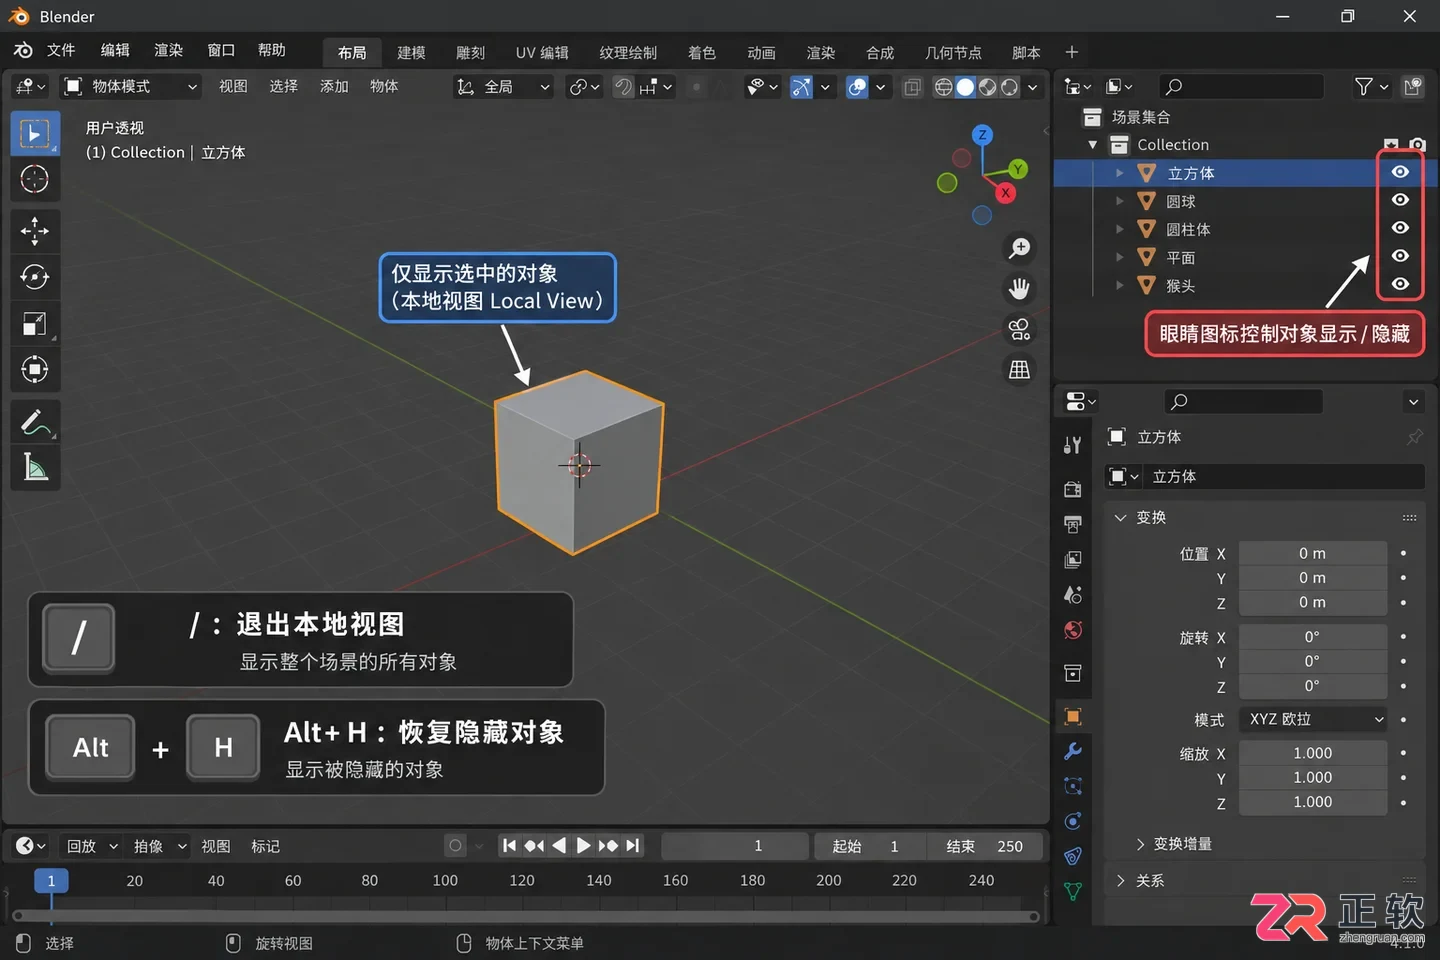Image resolution: width=1440 pixels, height=960 pixels.
Task: Open the timeline 标记 menu
Action: [265, 846]
